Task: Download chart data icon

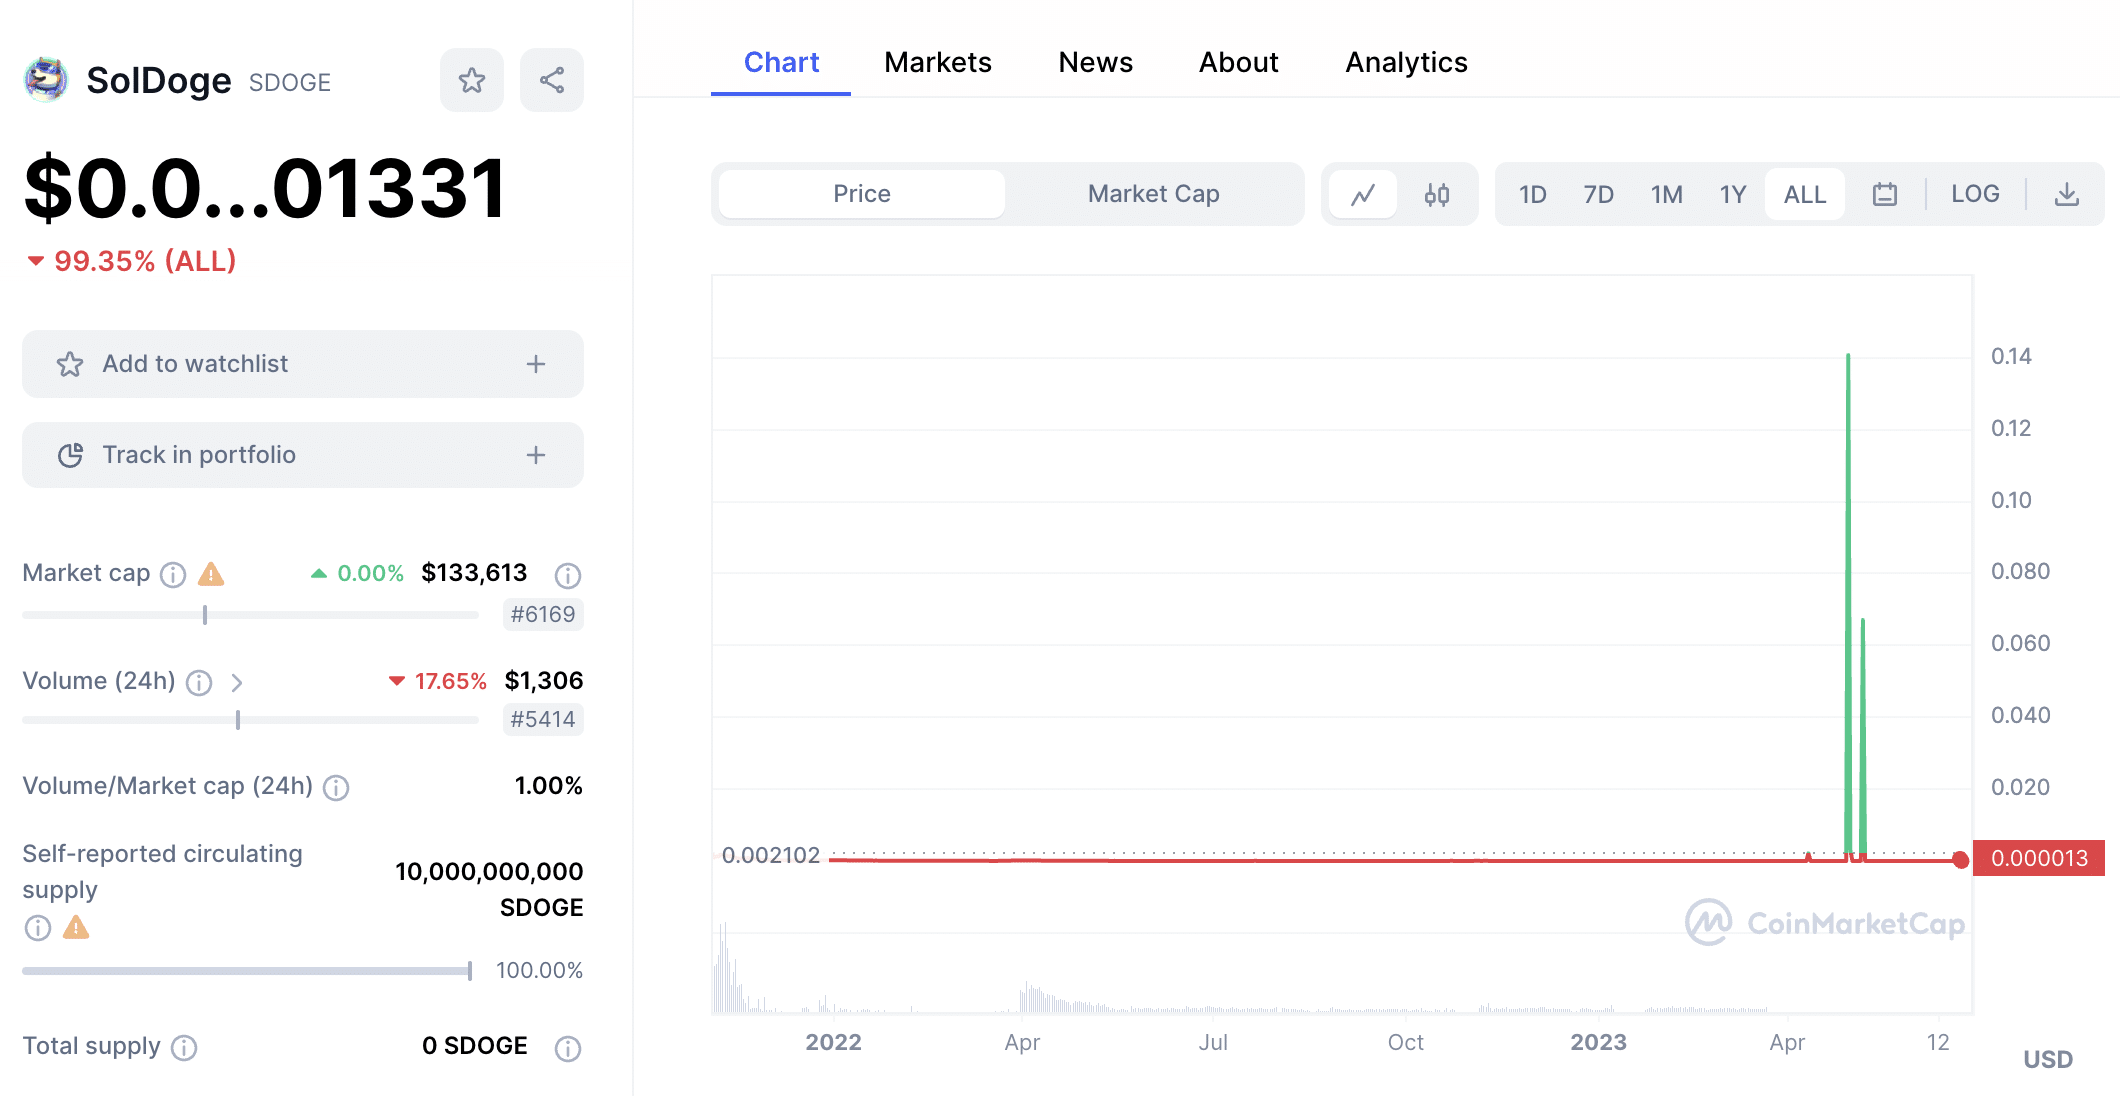Action: click(x=2067, y=194)
